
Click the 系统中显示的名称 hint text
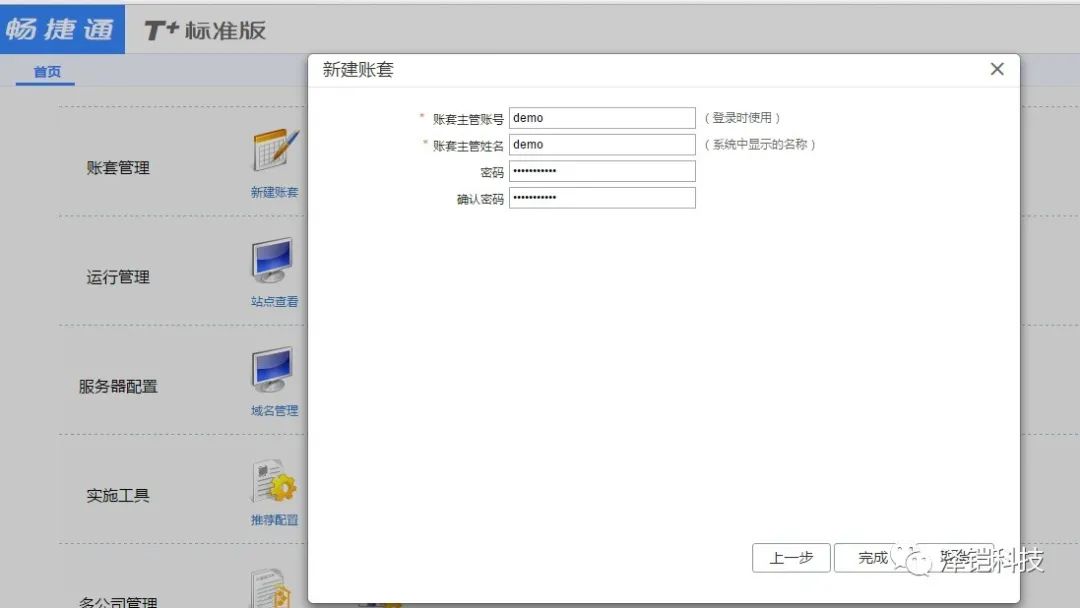[760, 145]
